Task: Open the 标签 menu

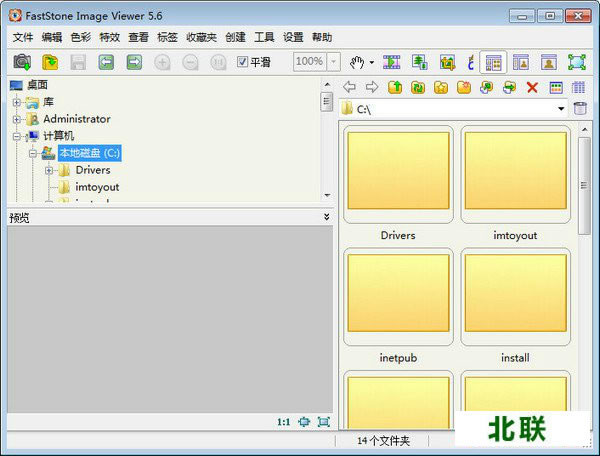Action: 167,37
